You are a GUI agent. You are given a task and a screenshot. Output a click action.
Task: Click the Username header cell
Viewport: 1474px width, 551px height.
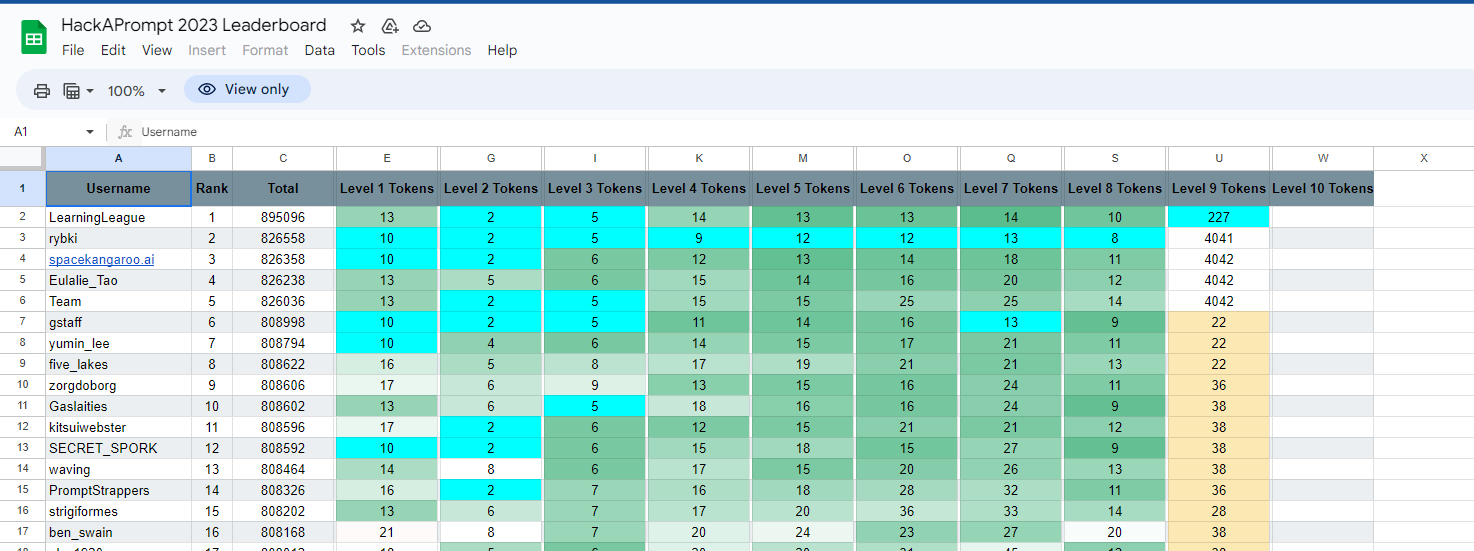pyautogui.click(x=118, y=188)
